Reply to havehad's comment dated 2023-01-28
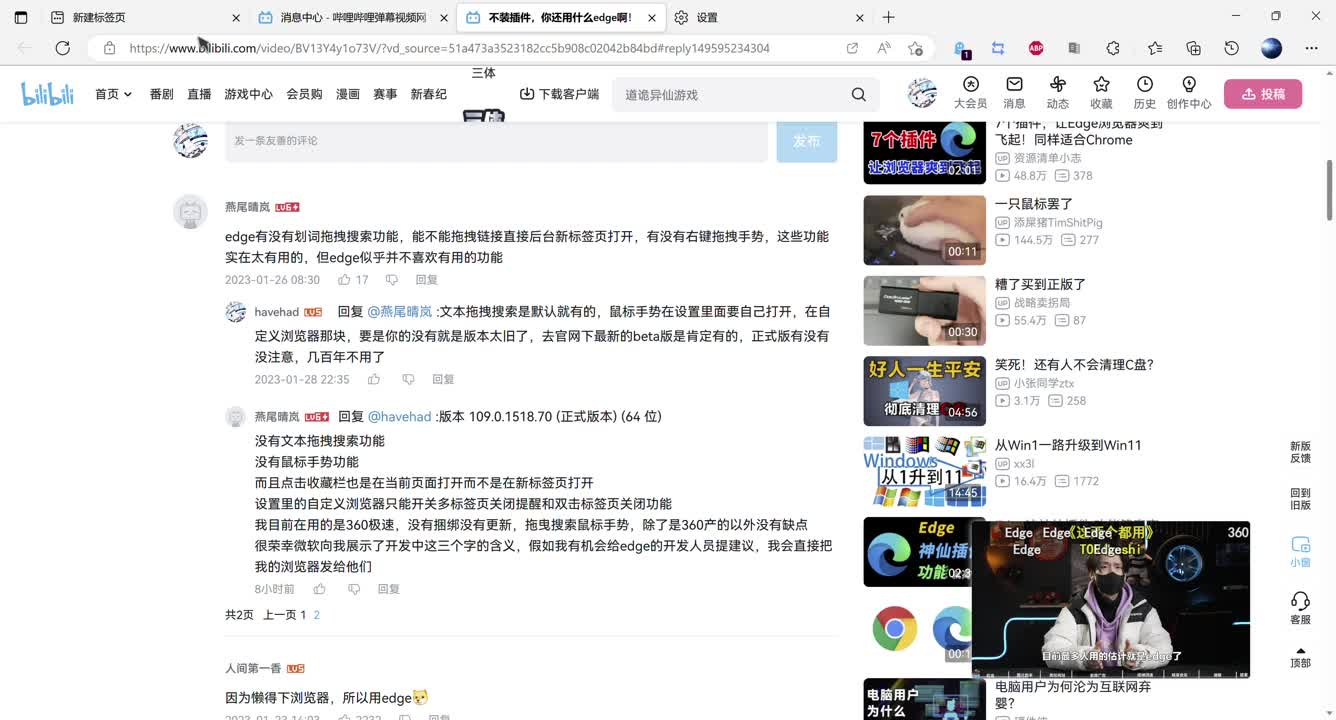The width and height of the screenshot is (1336, 720). click(x=443, y=379)
